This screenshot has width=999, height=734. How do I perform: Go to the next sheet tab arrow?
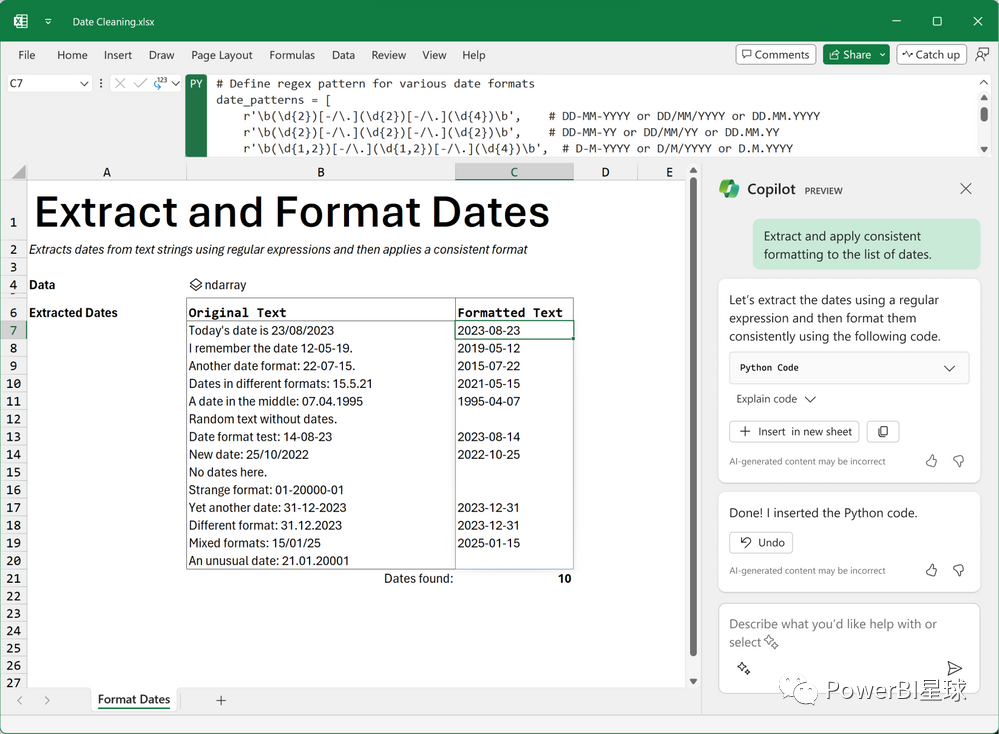pyautogui.click(x=47, y=700)
